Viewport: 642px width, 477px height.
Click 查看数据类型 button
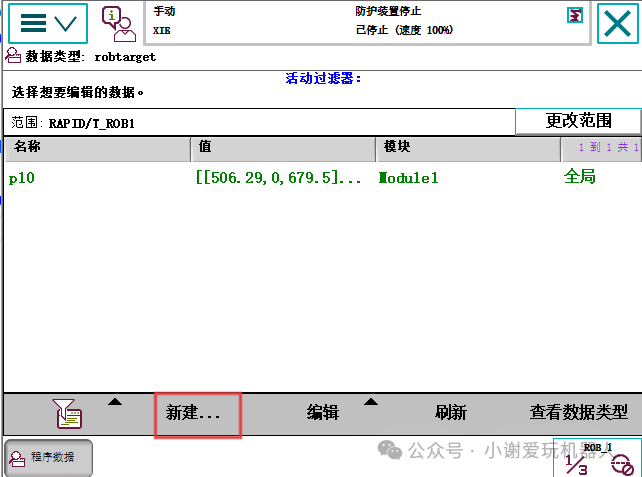click(x=579, y=412)
